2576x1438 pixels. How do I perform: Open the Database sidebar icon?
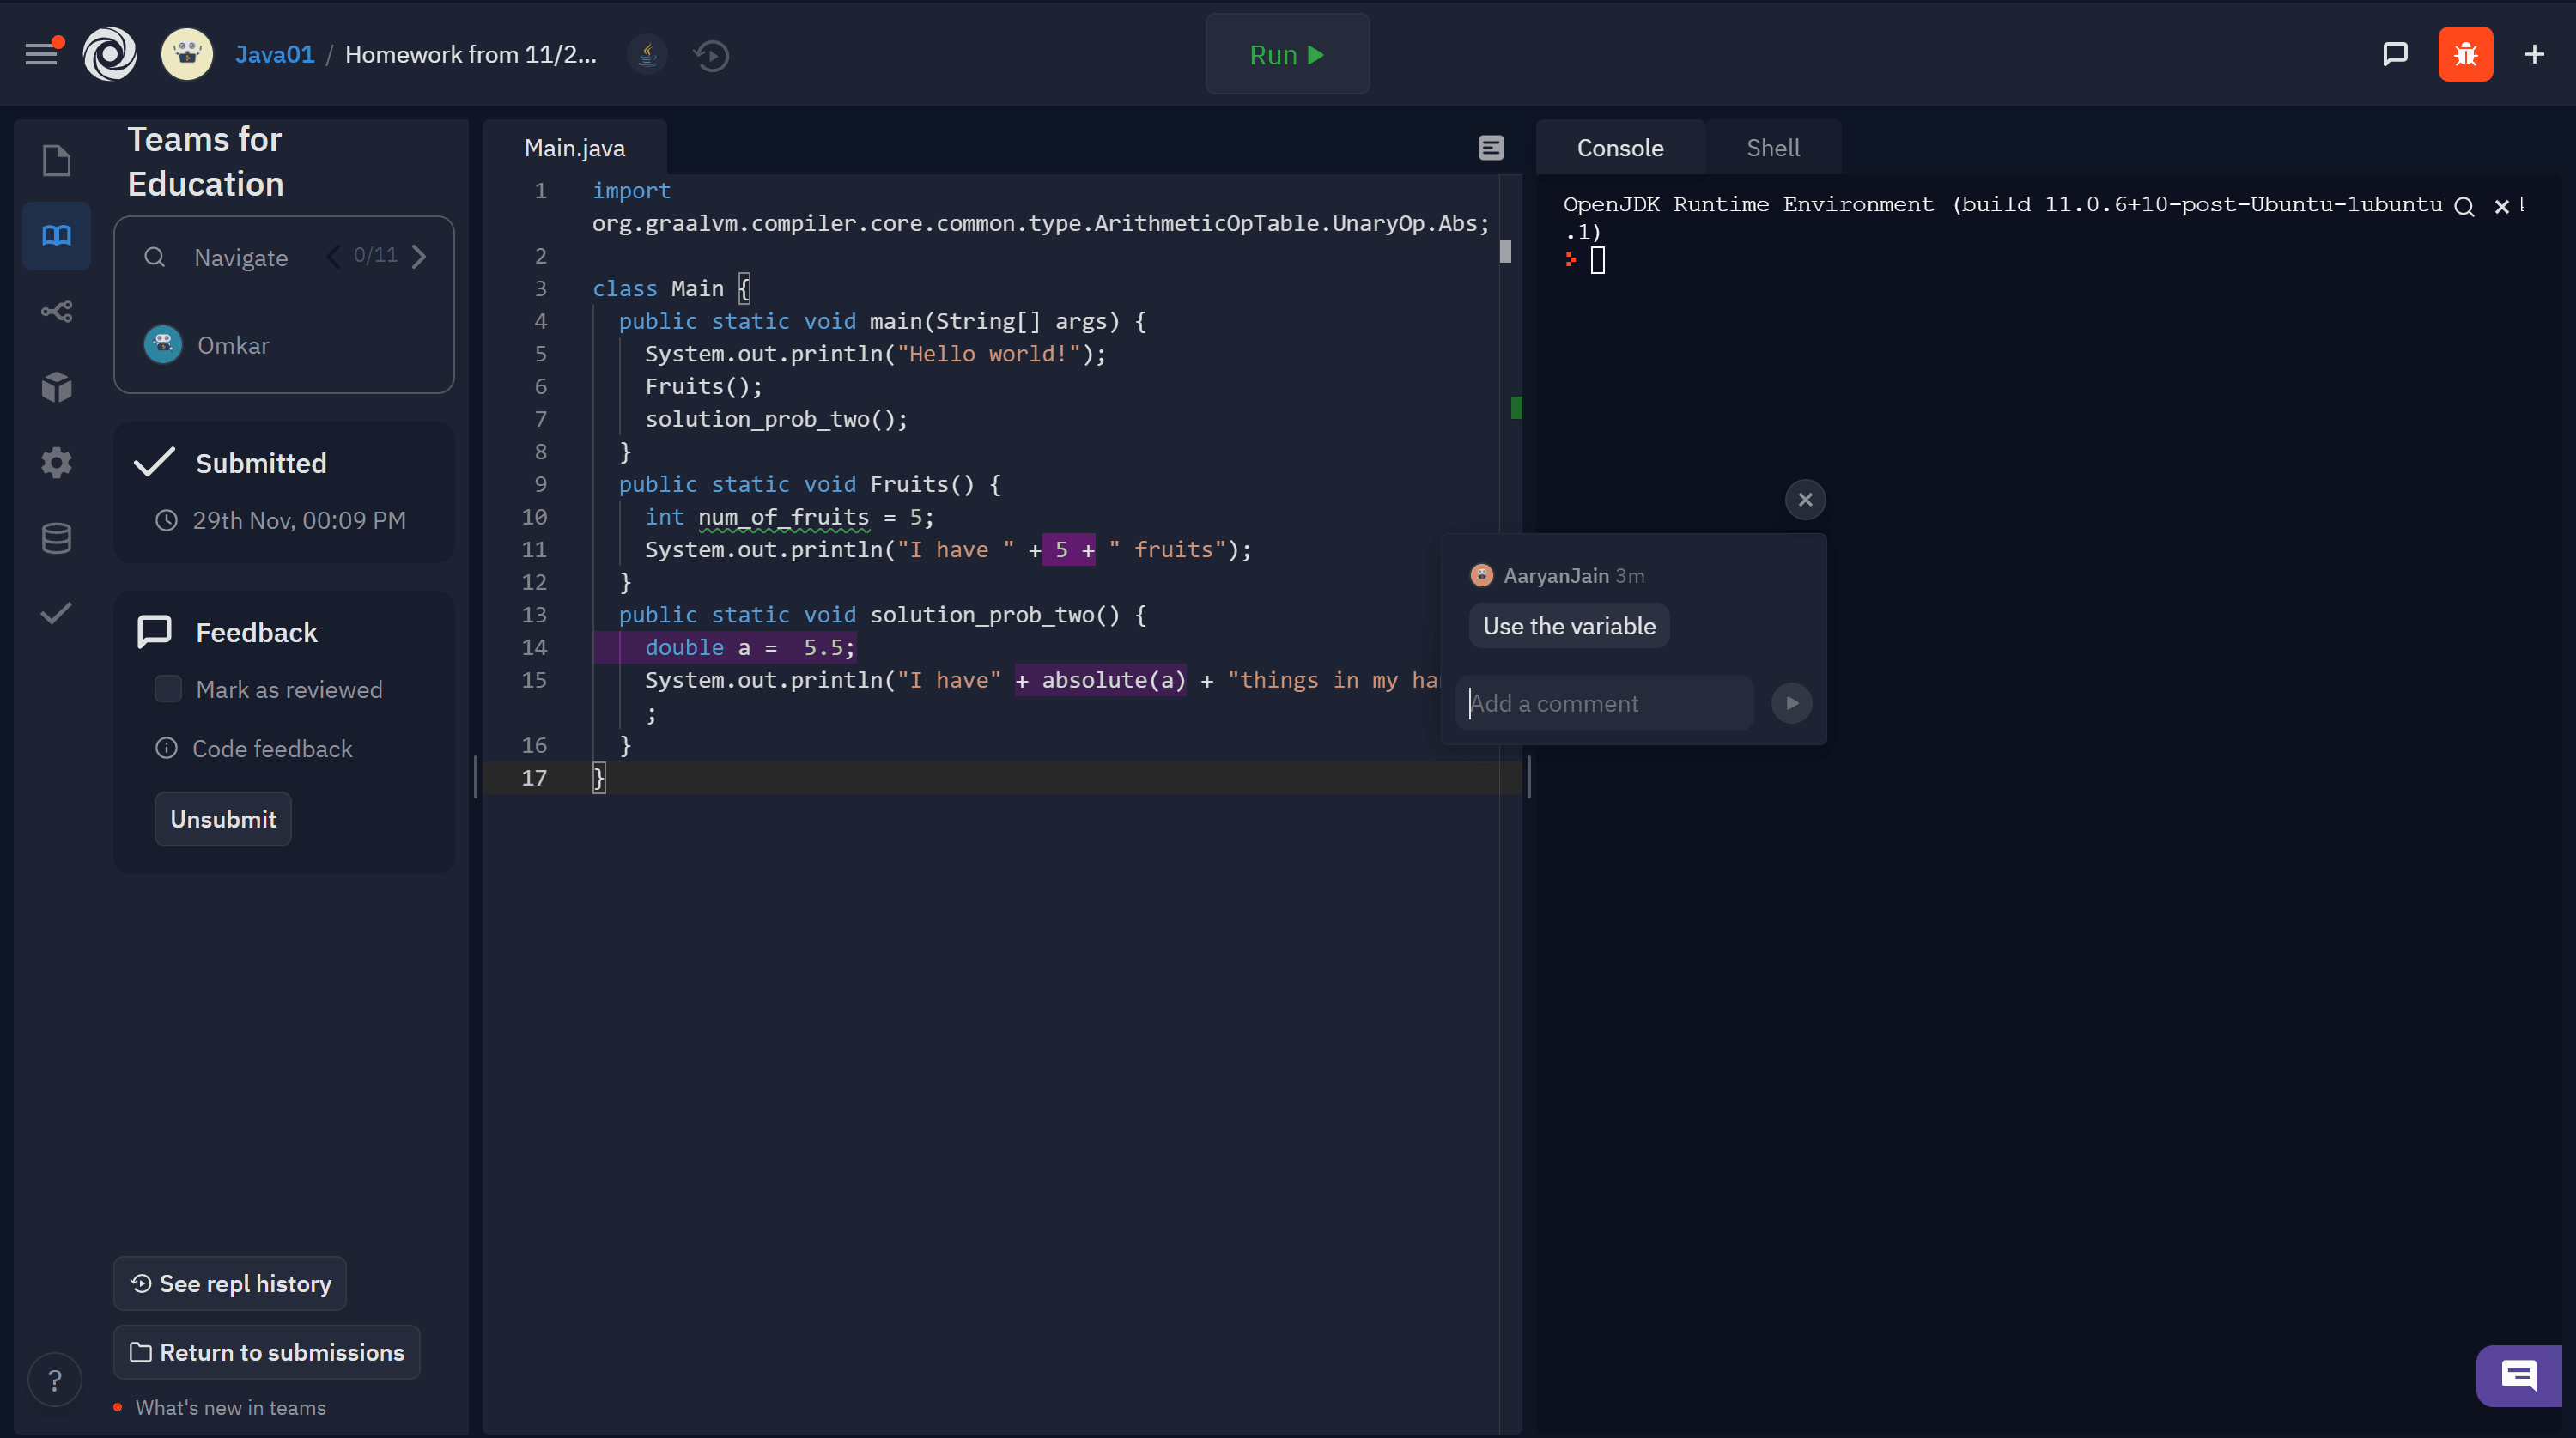56,538
